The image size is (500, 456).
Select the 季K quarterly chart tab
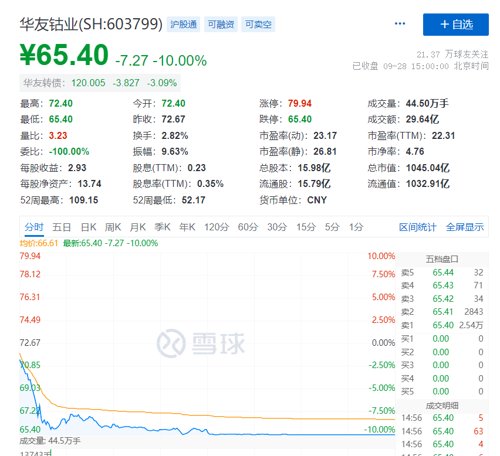162,227
